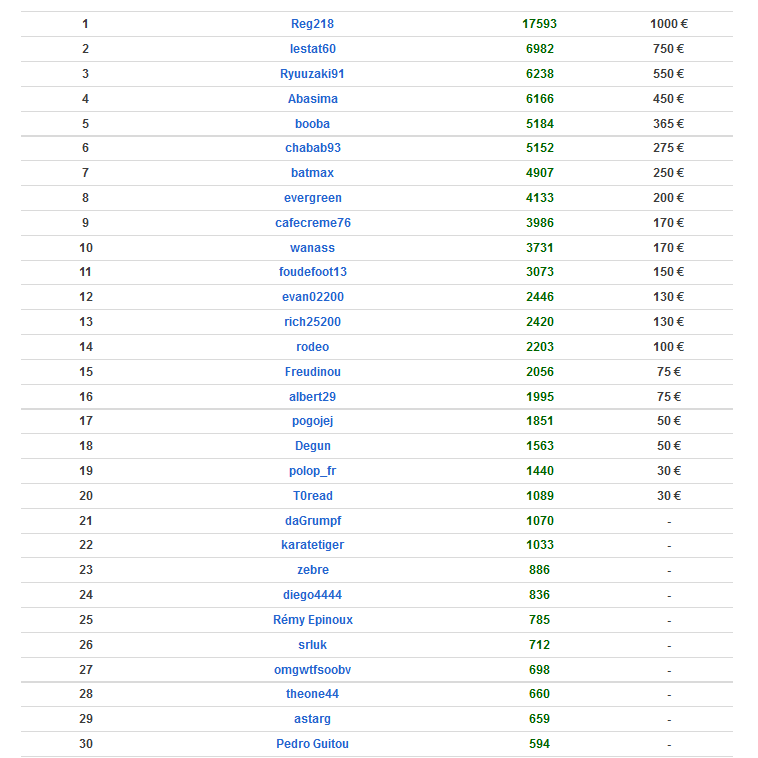Click foudefoot13 player link
Viewport: 758px width, 758px height.
312,272
